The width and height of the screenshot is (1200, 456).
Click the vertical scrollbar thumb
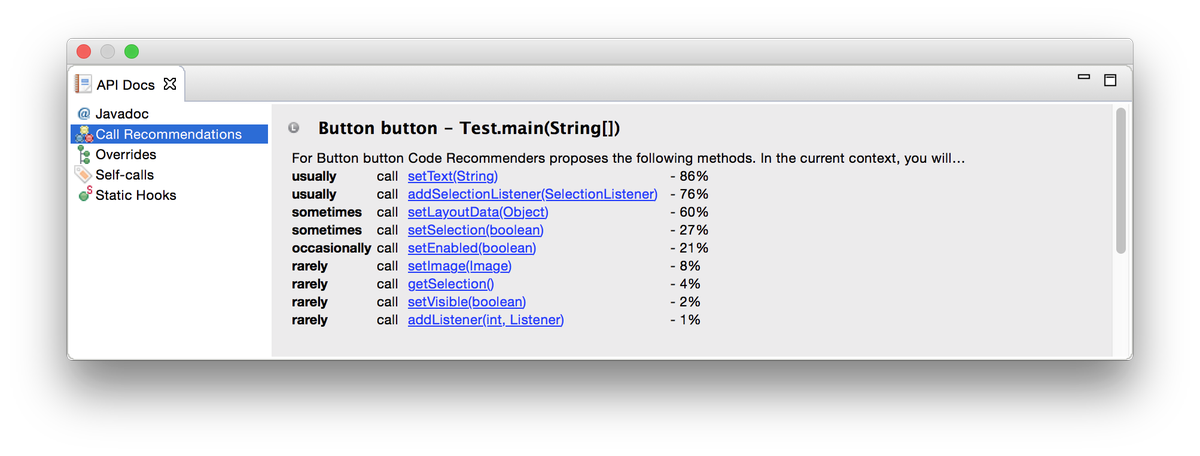coord(1121,180)
